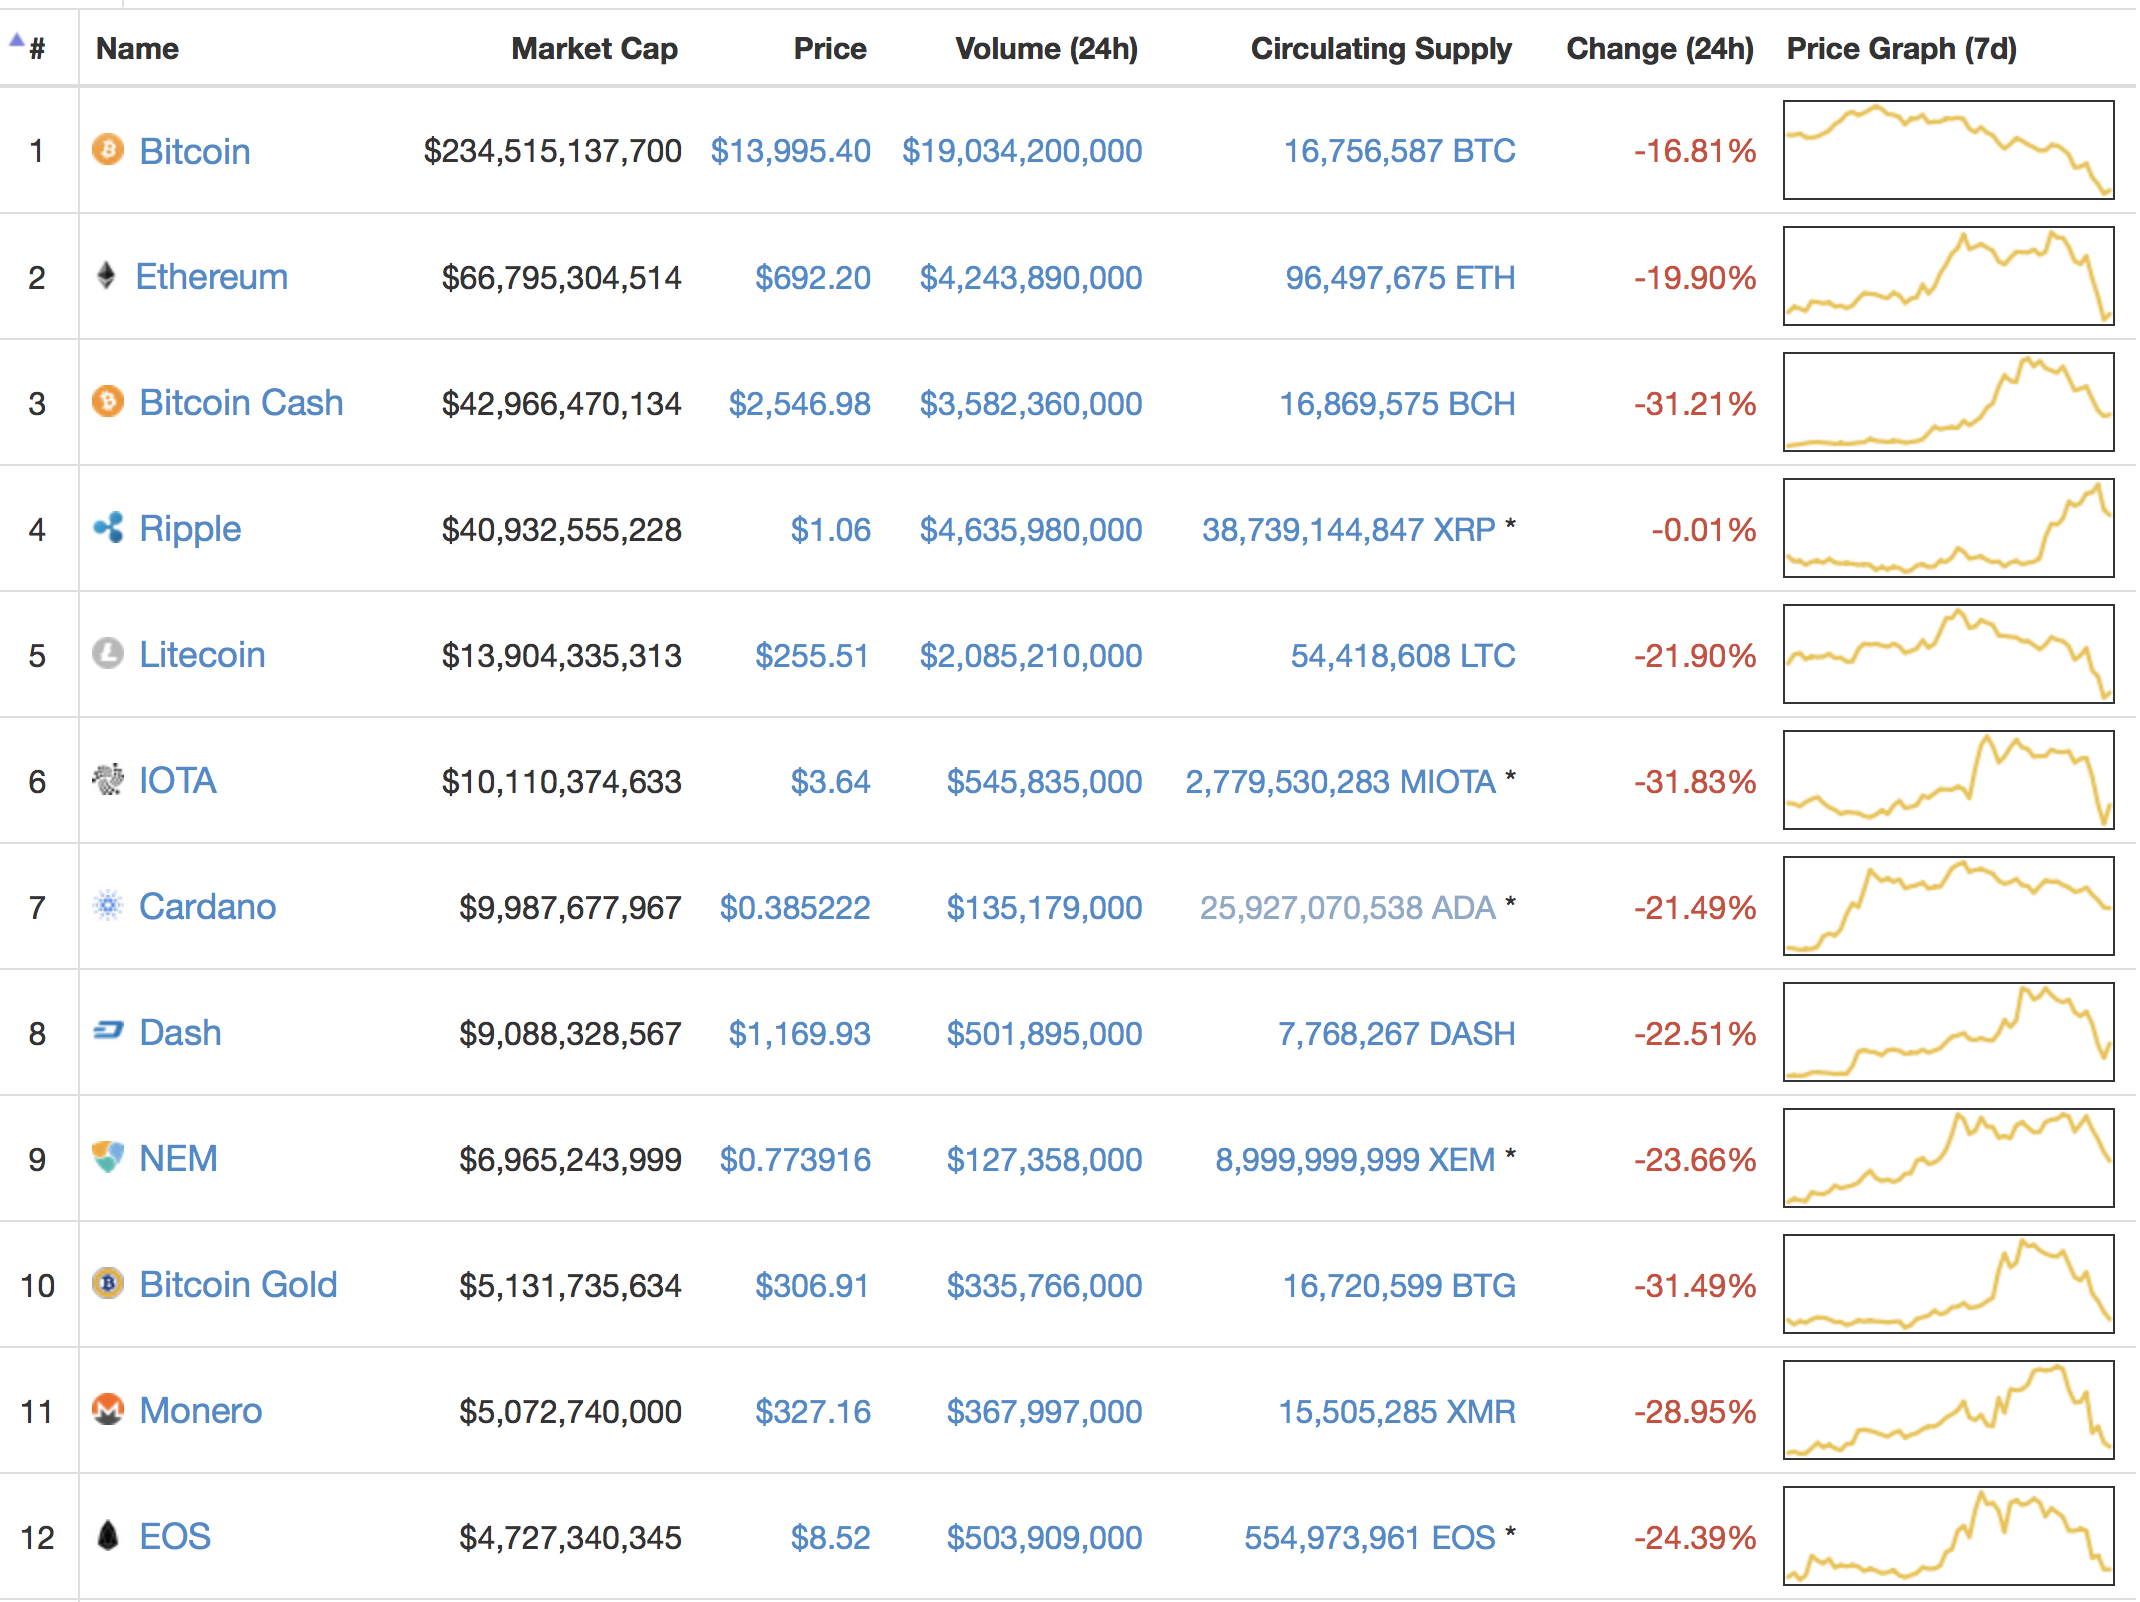Sort table by Volume (24h) header
The height and width of the screenshot is (1602, 2140).
tap(1047, 48)
